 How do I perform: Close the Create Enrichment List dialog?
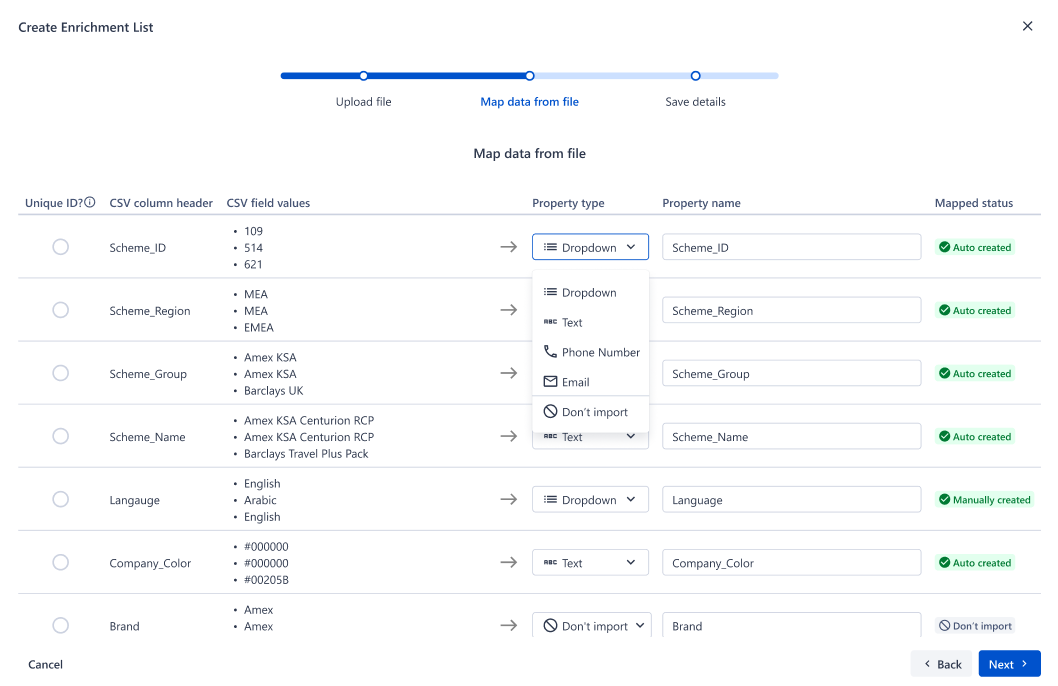tap(1027, 26)
